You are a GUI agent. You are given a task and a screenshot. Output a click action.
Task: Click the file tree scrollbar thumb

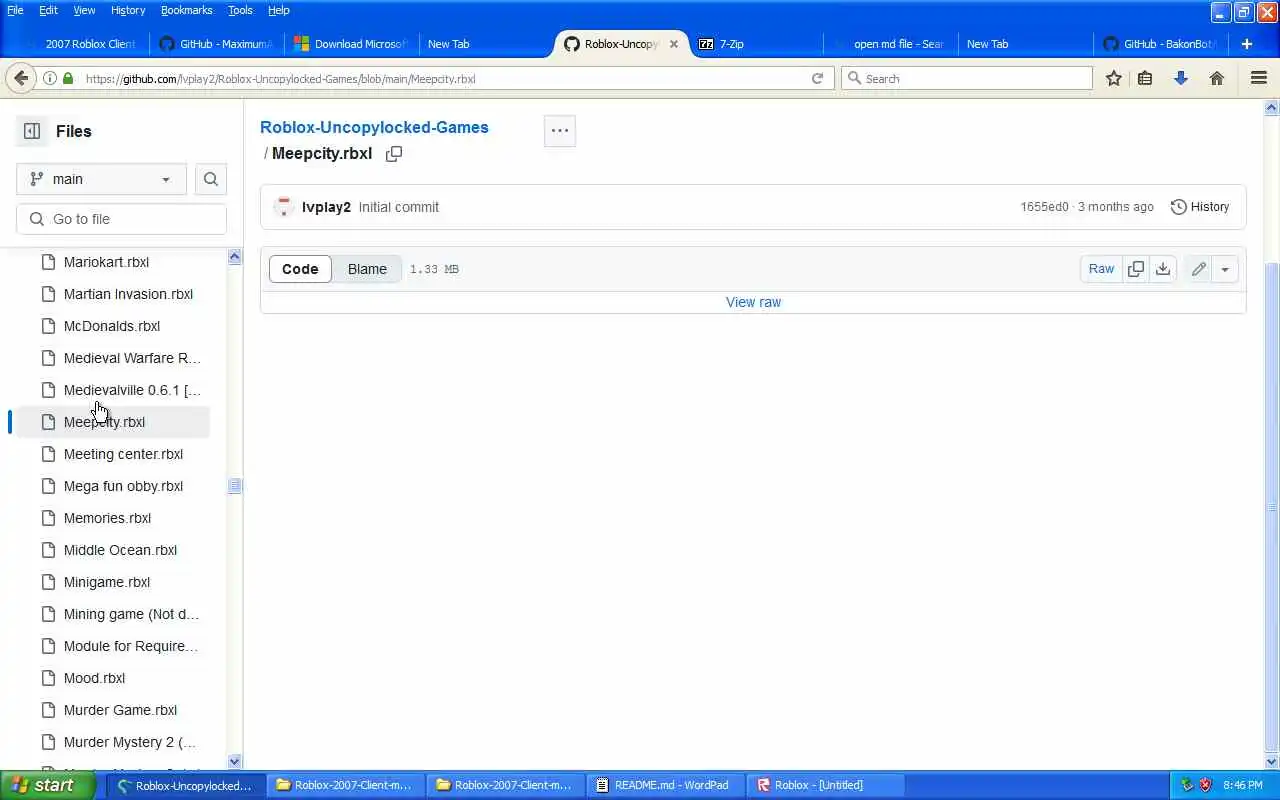(x=235, y=486)
